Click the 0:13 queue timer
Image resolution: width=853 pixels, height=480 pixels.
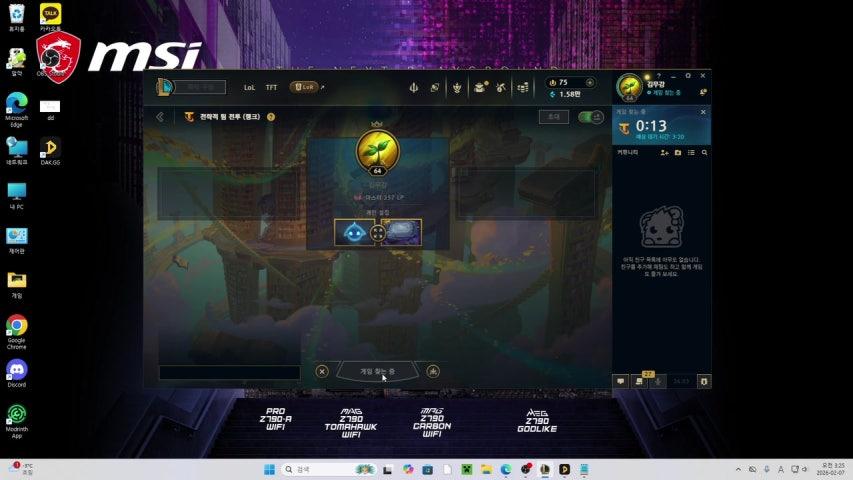point(651,126)
